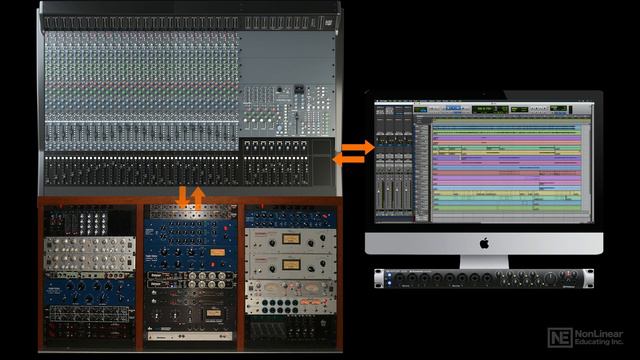Screen dimensions: 640x360
Task: Click the white unit at the bottom of the center rack
Action: point(190,336)
